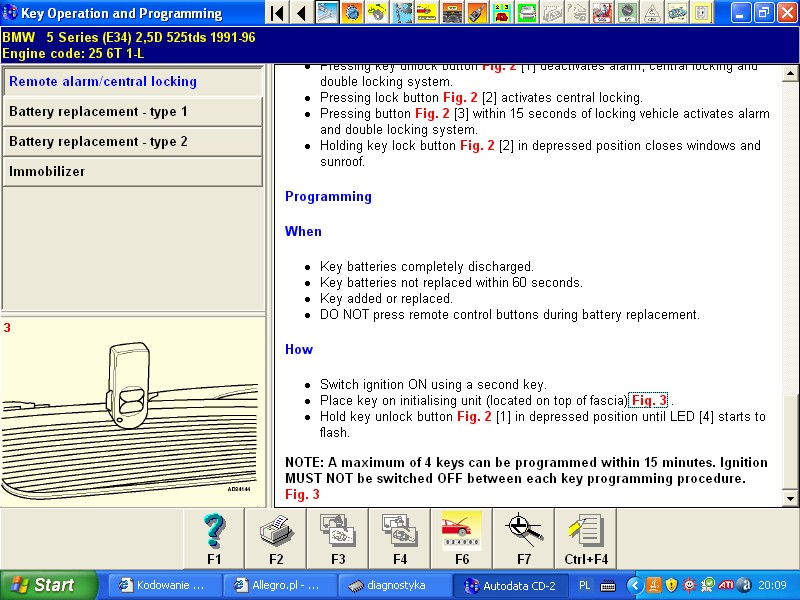The width and height of the screenshot is (800, 600).
Task: Select Remote alarm/central locking section
Action: coord(133,82)
